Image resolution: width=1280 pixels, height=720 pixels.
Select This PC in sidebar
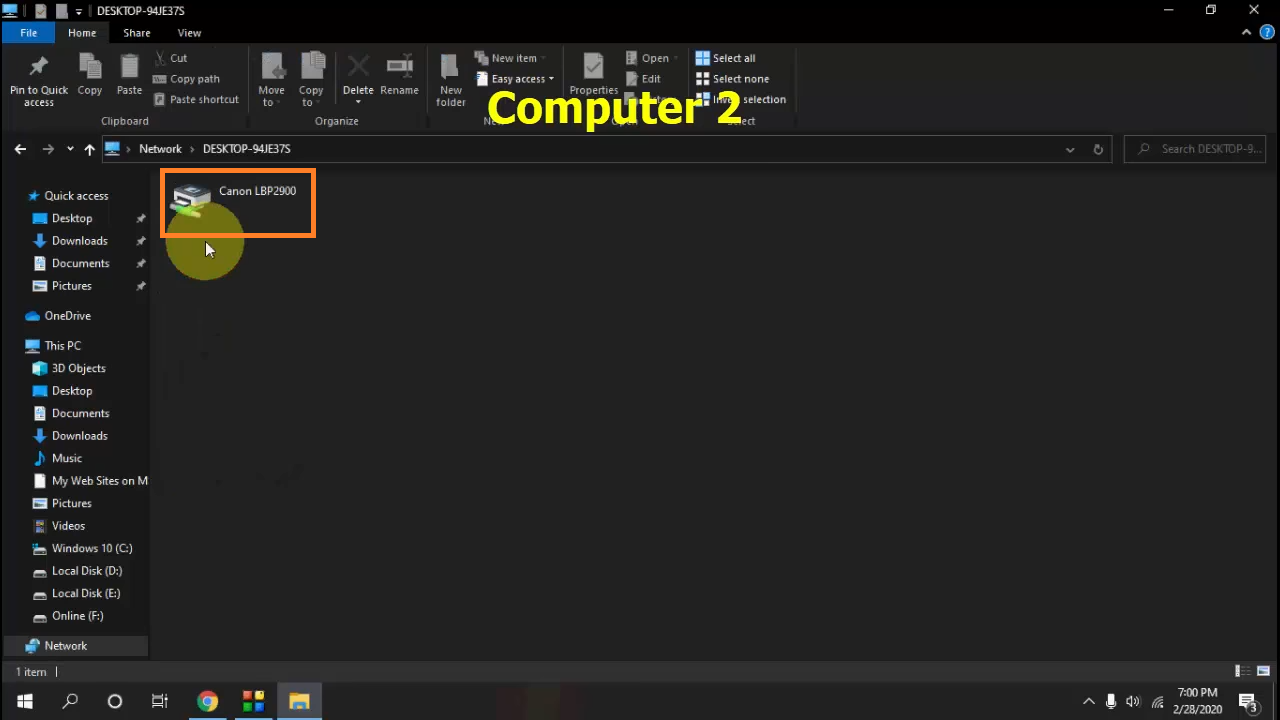(x=62, y=346)
